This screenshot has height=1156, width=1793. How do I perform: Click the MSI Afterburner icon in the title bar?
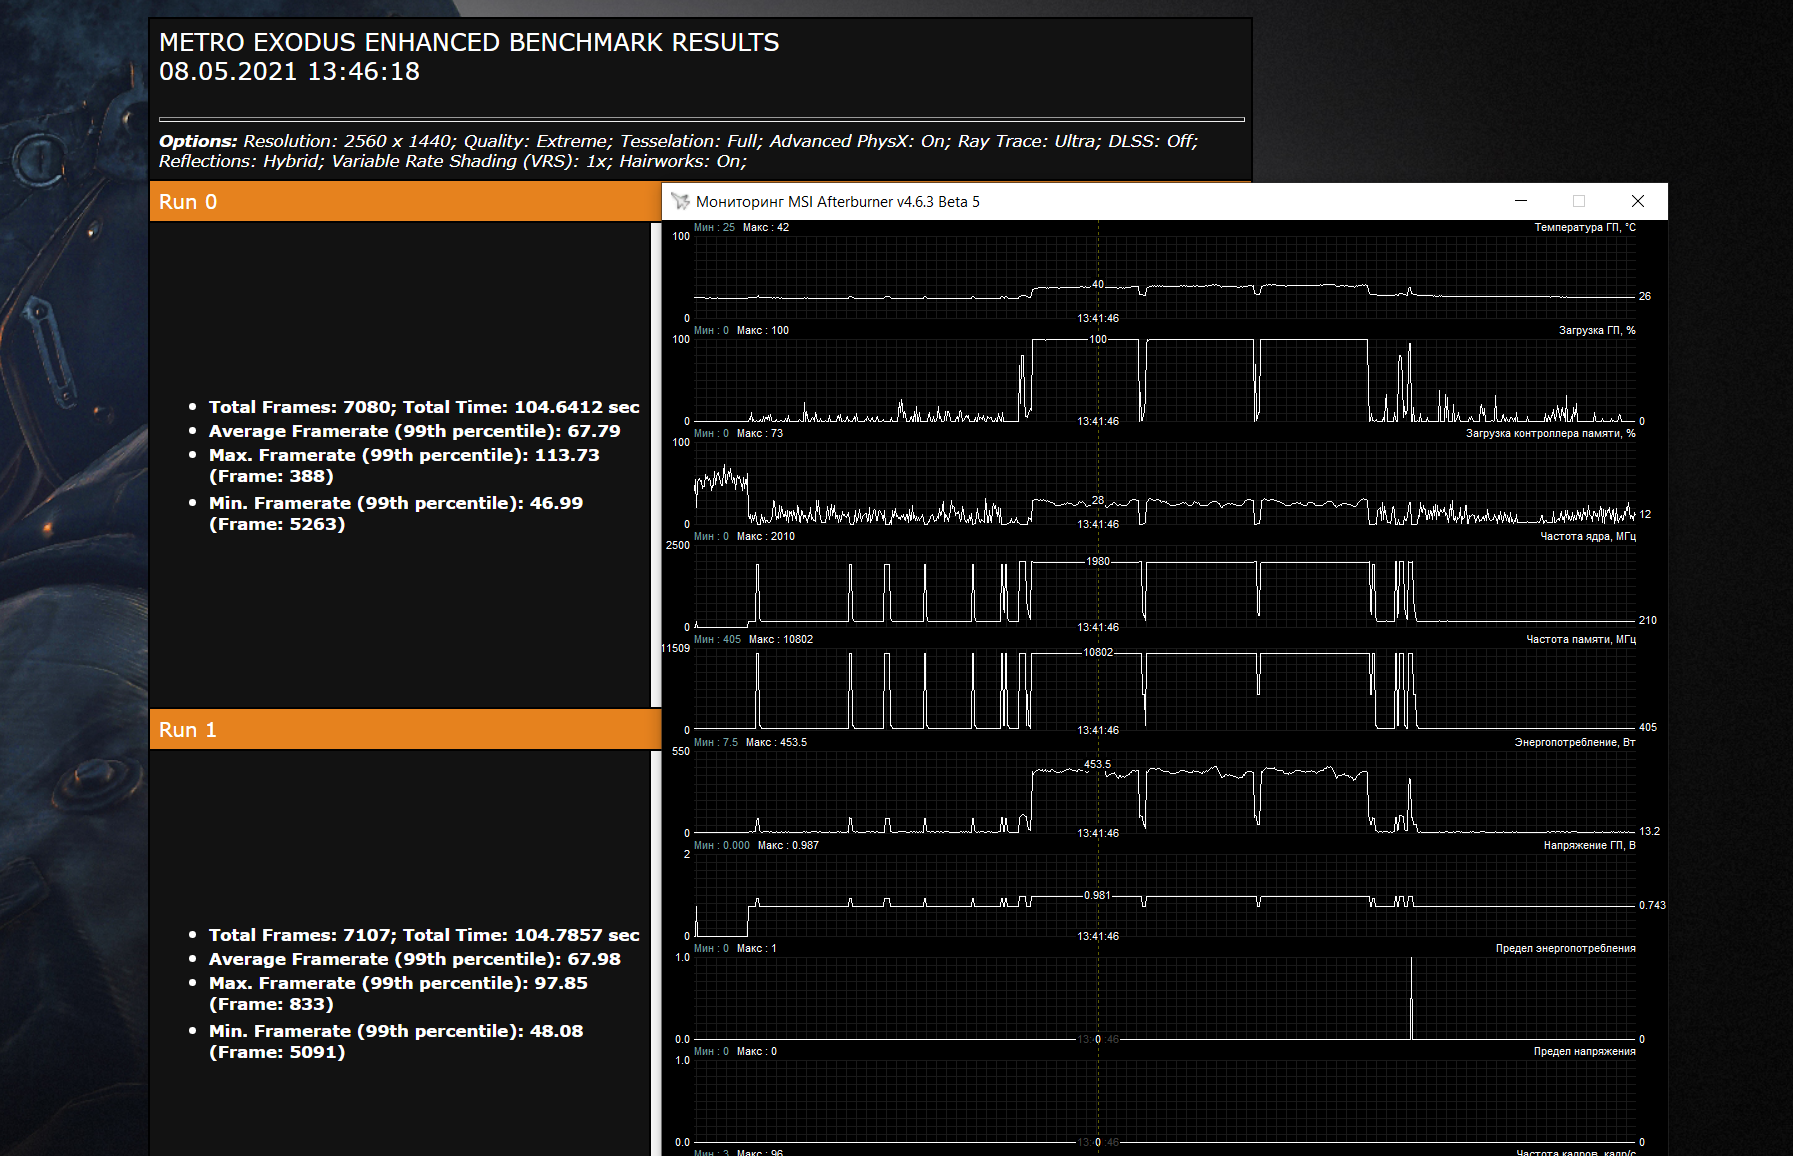pos(681,201)
